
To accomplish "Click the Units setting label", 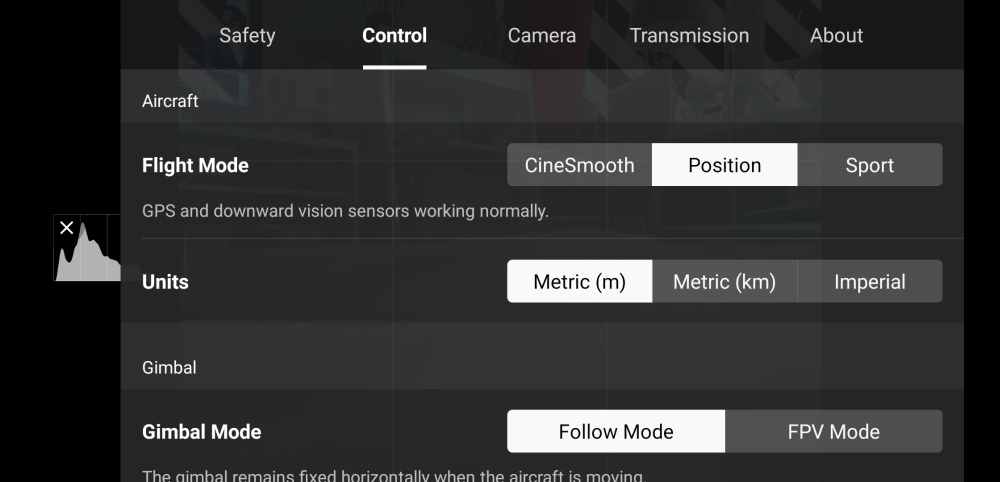I will click(165, 282).
